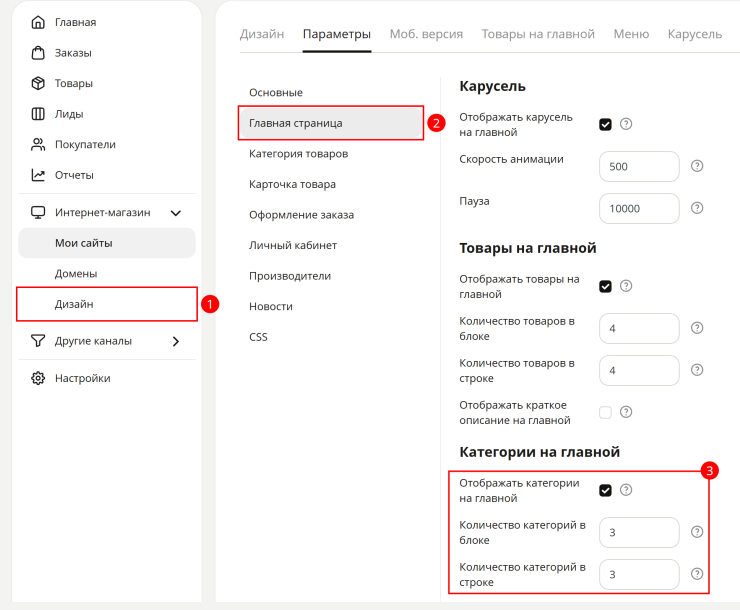Image resolution: width=740 pixels, height=610 pixels.
Task: Click the Пауза field with 10000
Action: pos(639,209)
